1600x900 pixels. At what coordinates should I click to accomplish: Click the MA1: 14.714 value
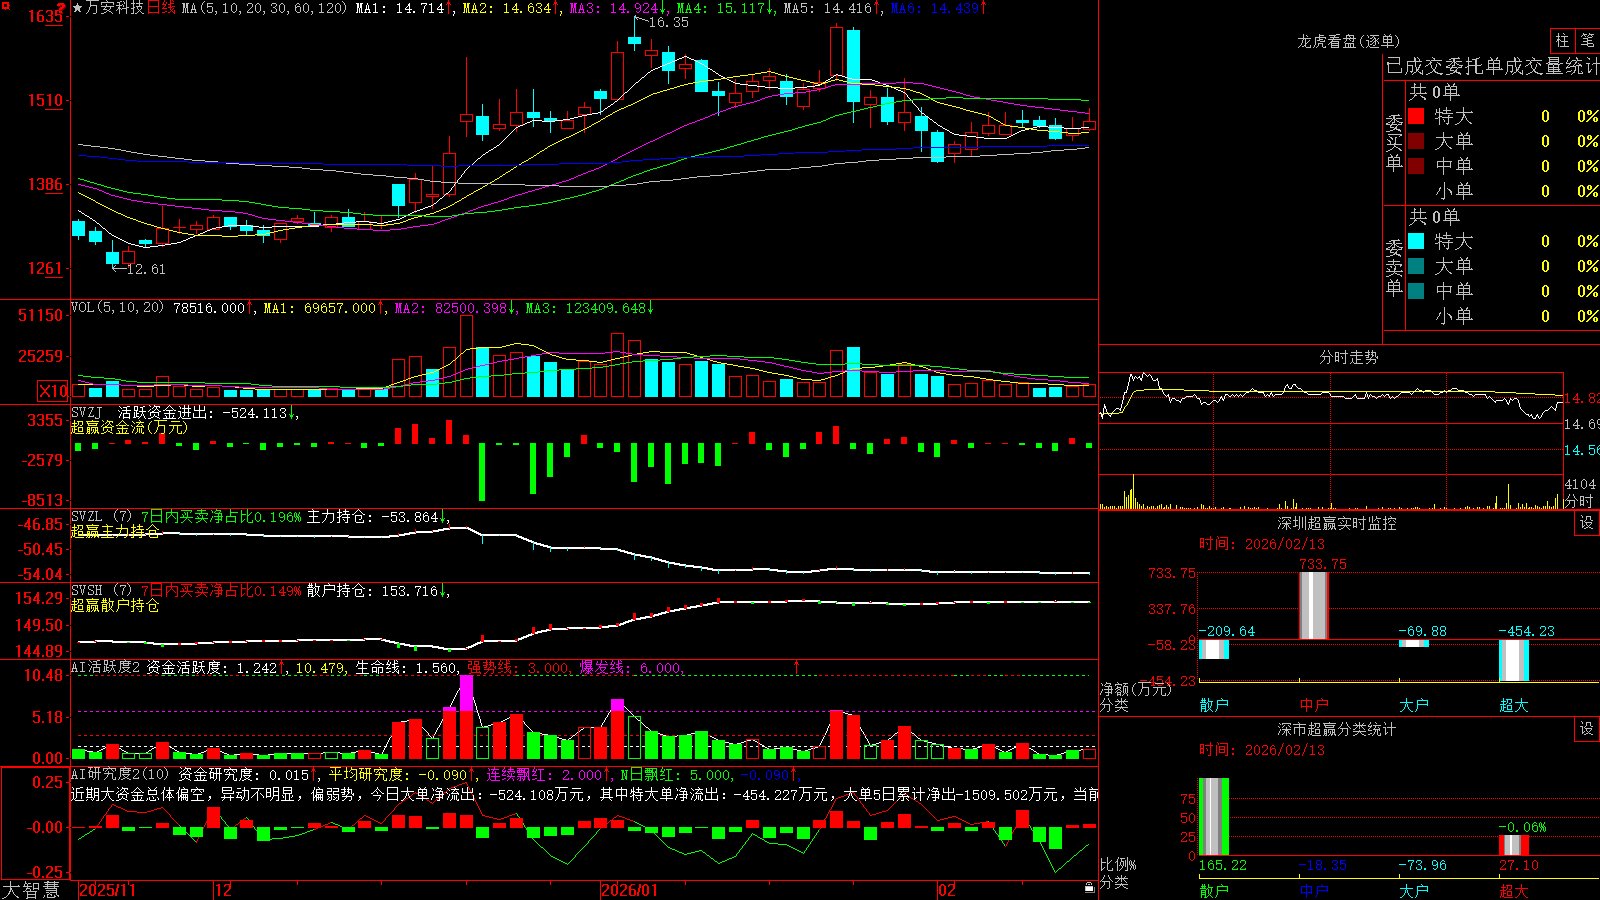(x=400, y=8)
